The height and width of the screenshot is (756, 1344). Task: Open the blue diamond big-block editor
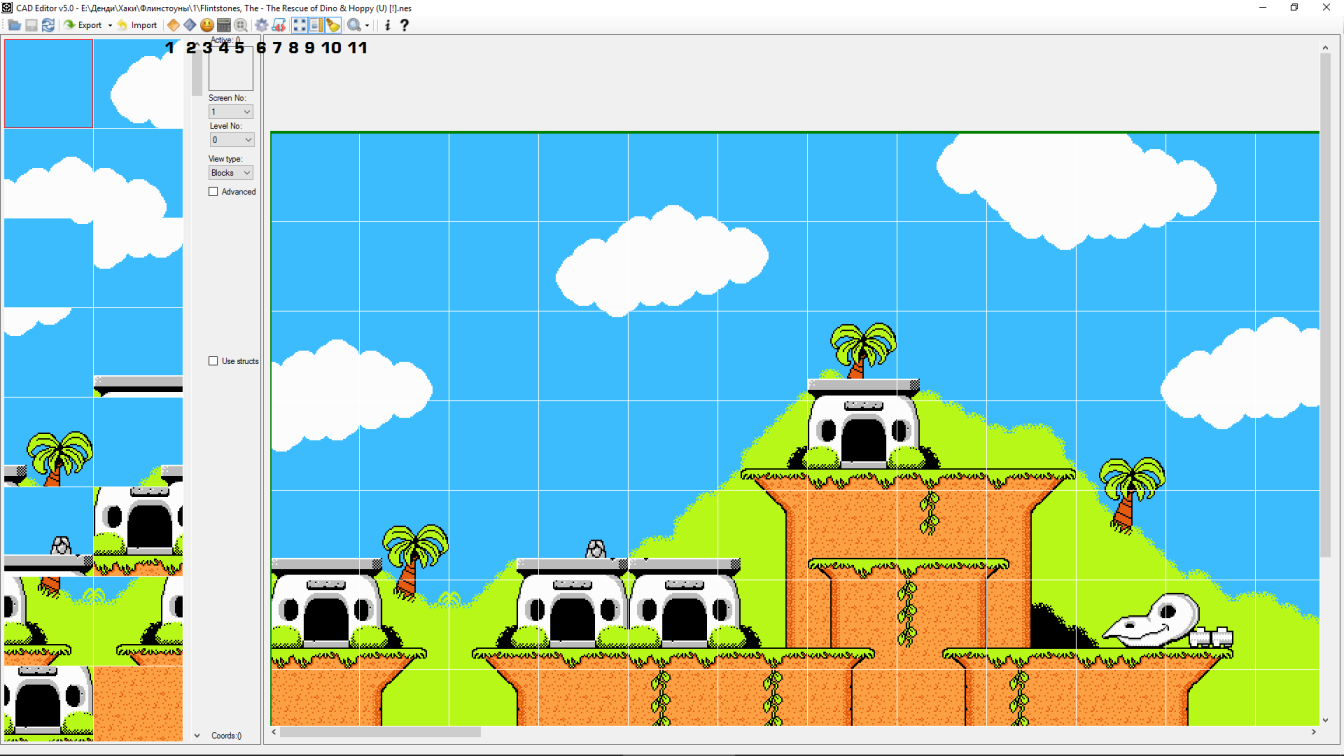coord(189,25)
